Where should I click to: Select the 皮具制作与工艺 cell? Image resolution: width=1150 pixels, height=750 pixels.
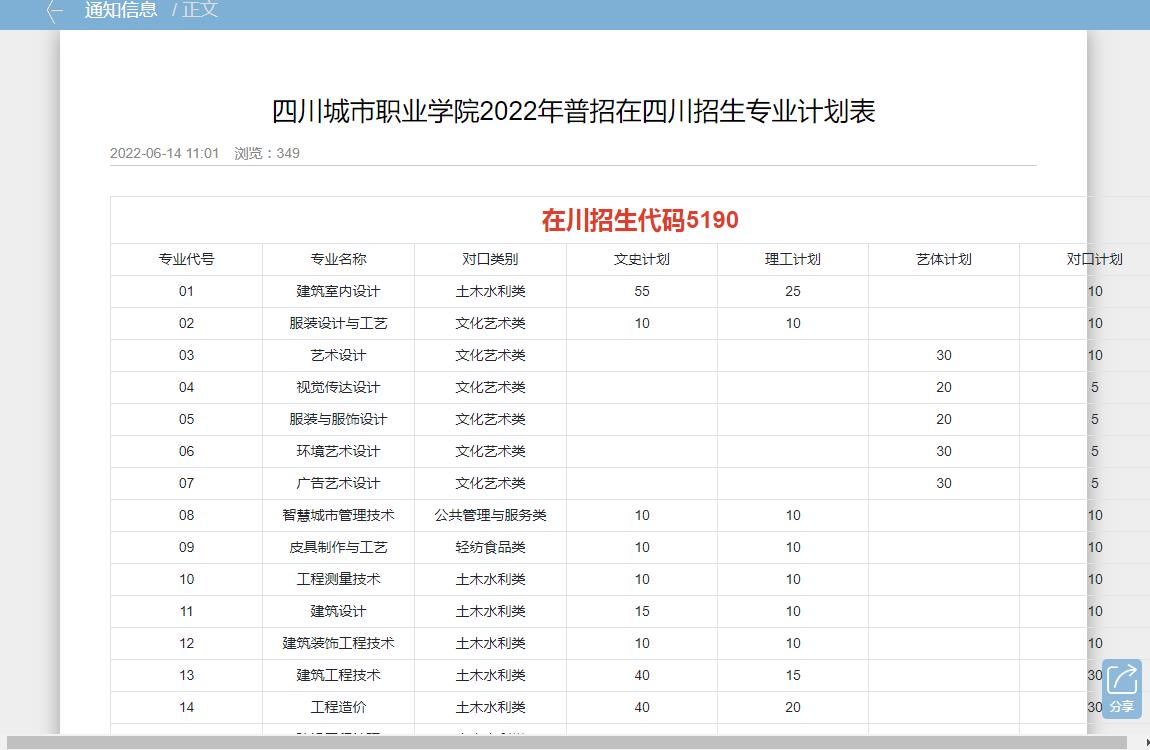[x=338, y=548]
